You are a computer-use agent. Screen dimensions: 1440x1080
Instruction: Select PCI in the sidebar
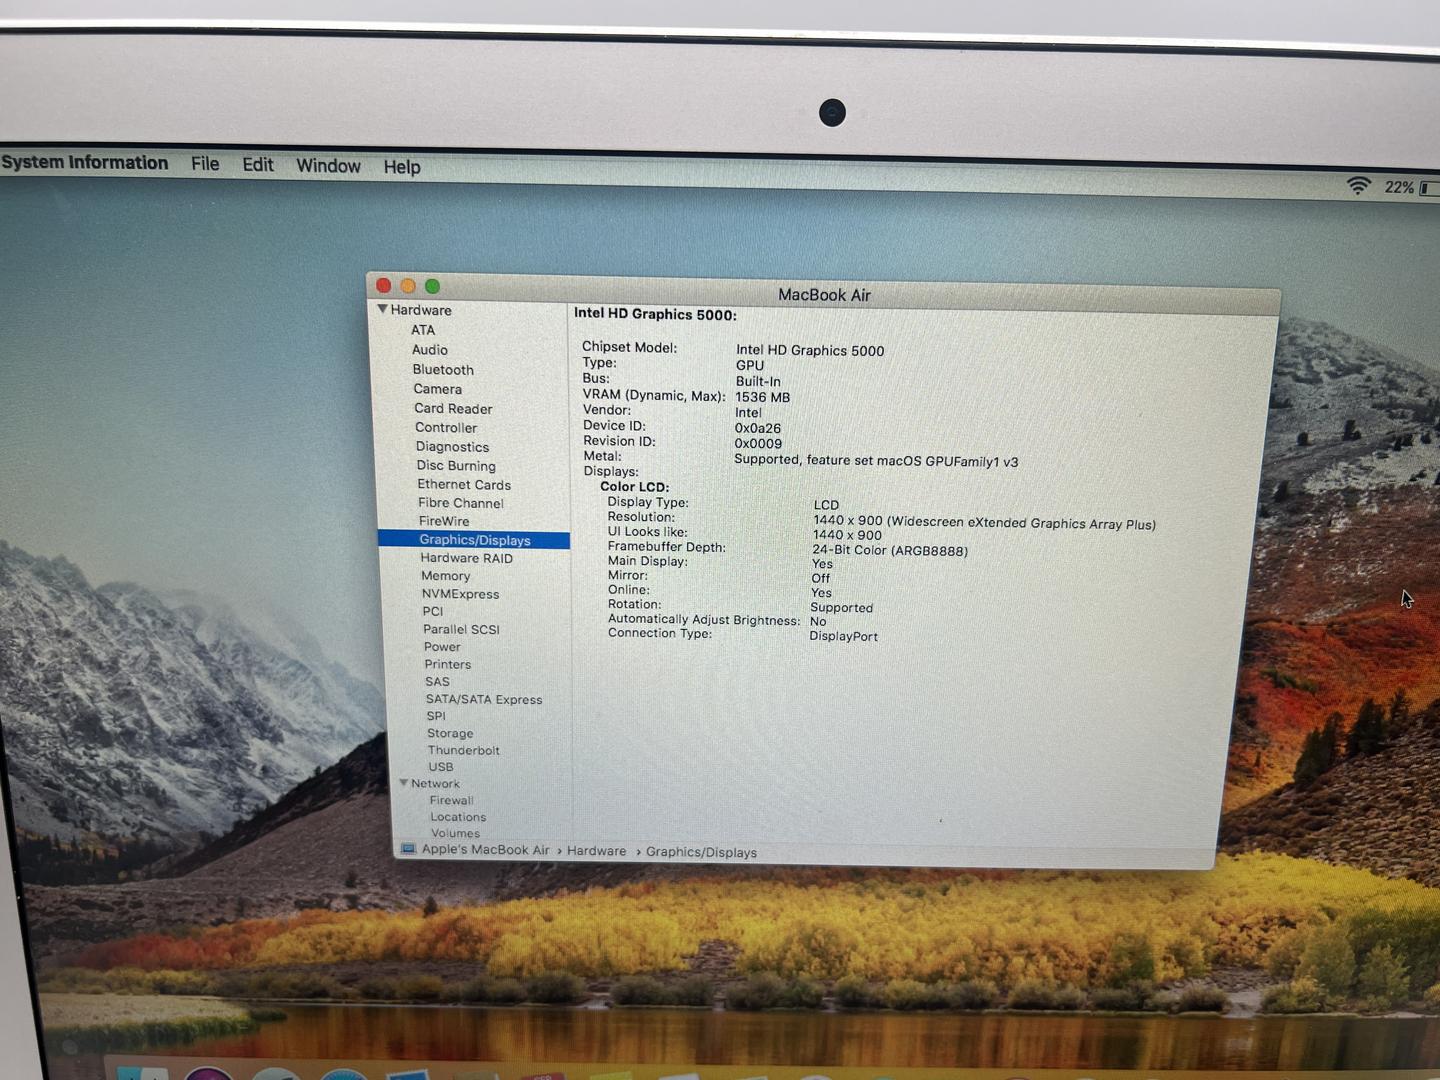(x=432, y=611)
